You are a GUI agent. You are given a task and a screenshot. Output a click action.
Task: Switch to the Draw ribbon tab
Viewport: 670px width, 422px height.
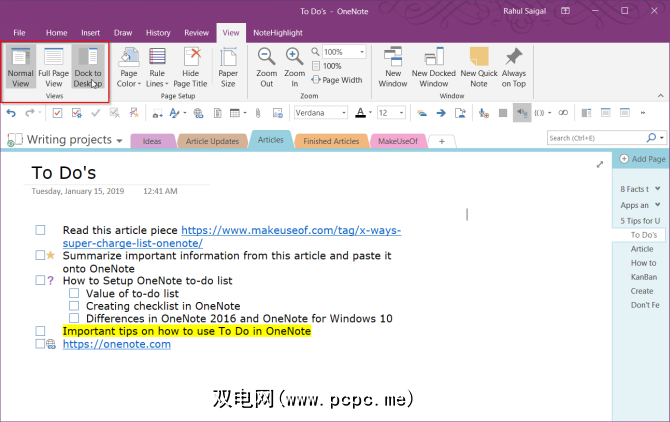click(x=123, y=32)
